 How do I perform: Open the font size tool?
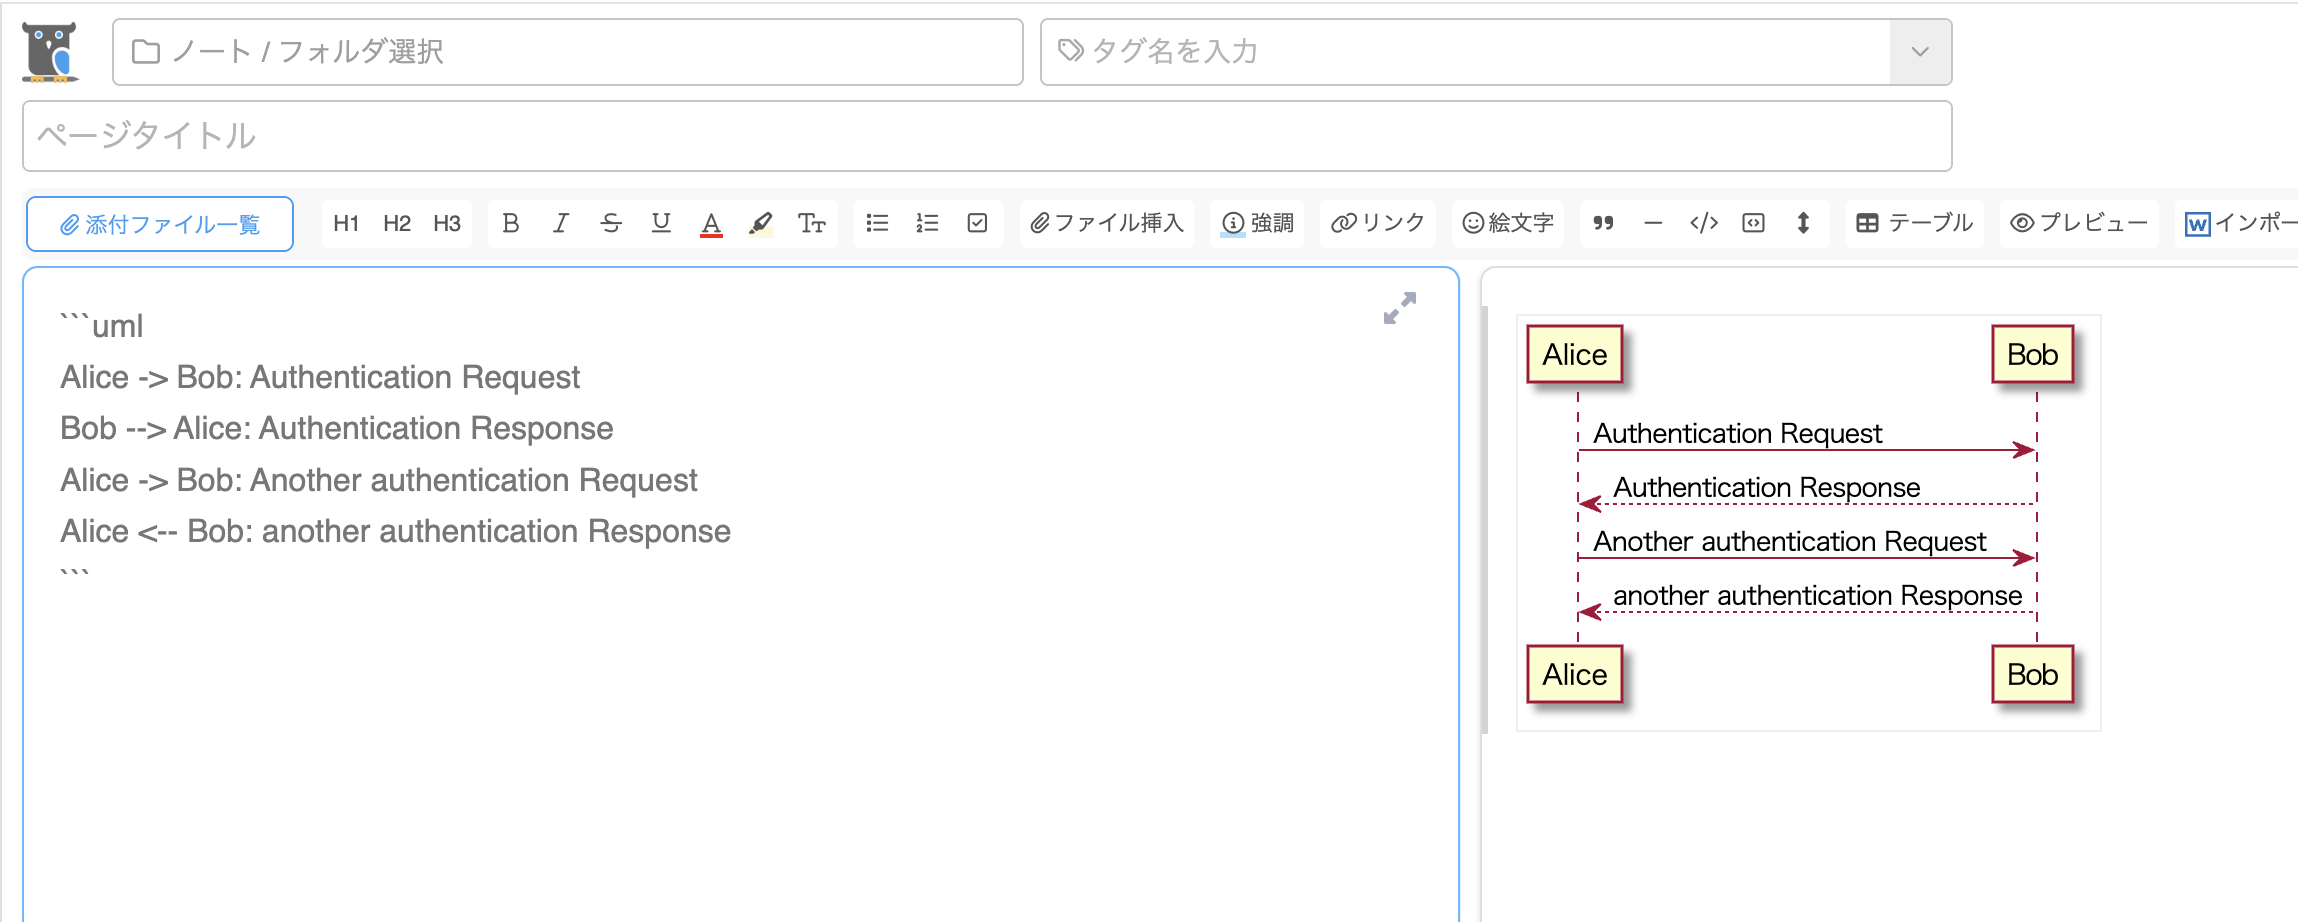(811, 223)
